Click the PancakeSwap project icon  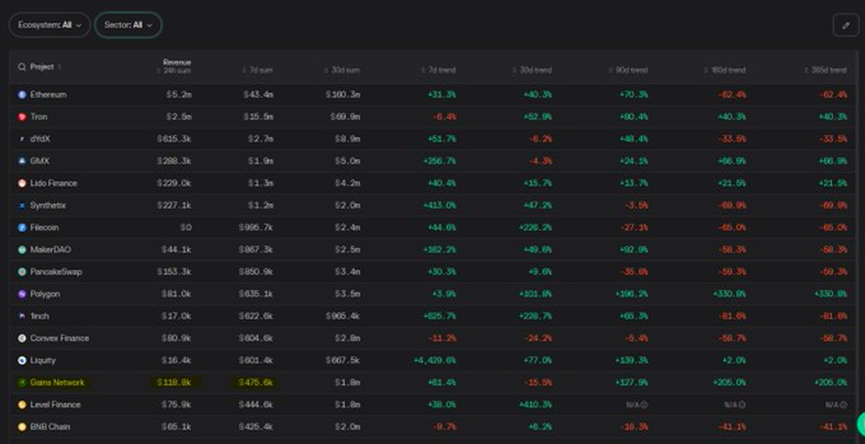(x=22, y=272)
